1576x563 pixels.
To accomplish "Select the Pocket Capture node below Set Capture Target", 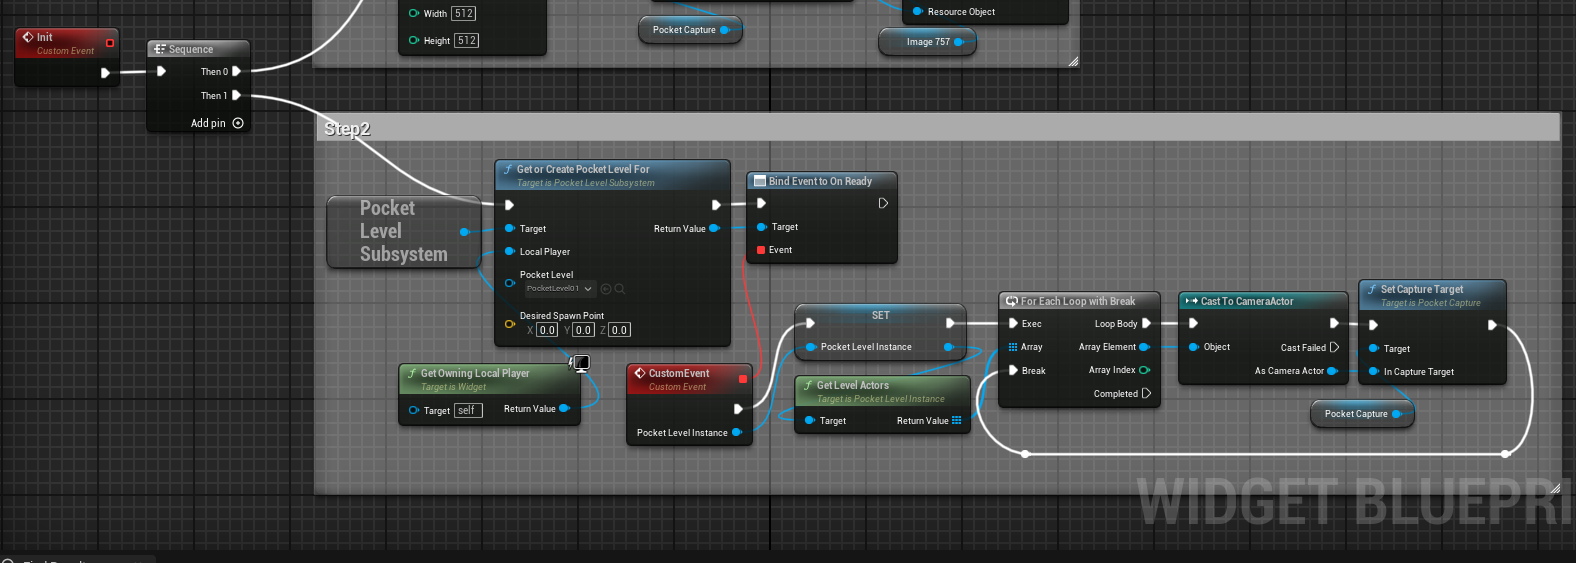I will coord(1362,414).
